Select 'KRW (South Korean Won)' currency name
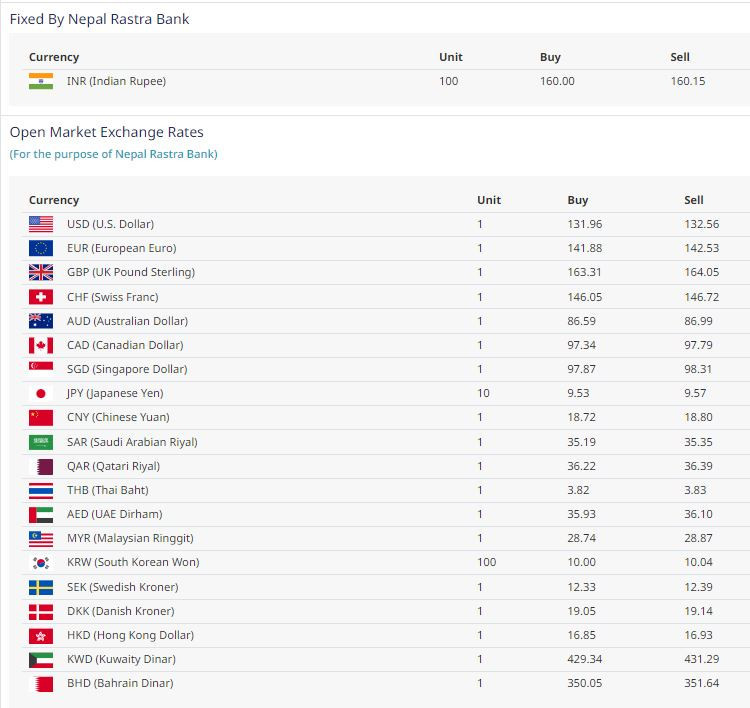The width and height of the screenshot is (750, 708). (133, 562)
